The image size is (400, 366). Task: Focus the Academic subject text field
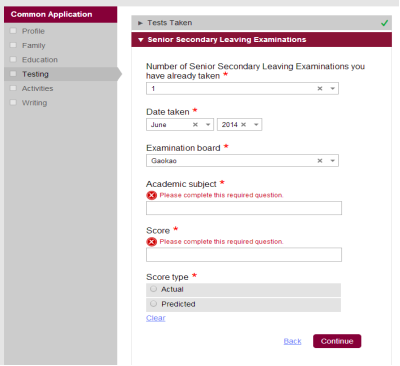point(244,208)
